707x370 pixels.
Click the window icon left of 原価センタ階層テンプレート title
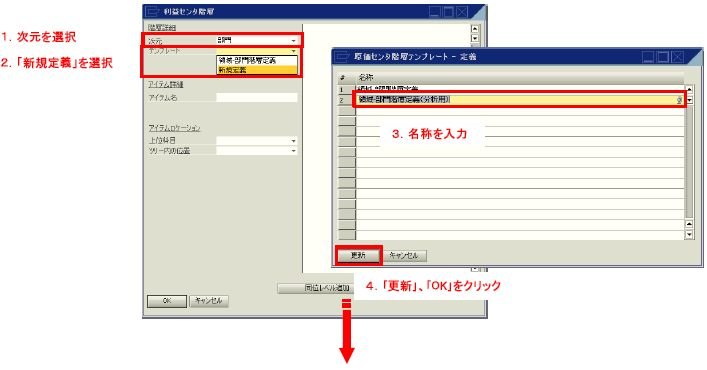point(342,56)
